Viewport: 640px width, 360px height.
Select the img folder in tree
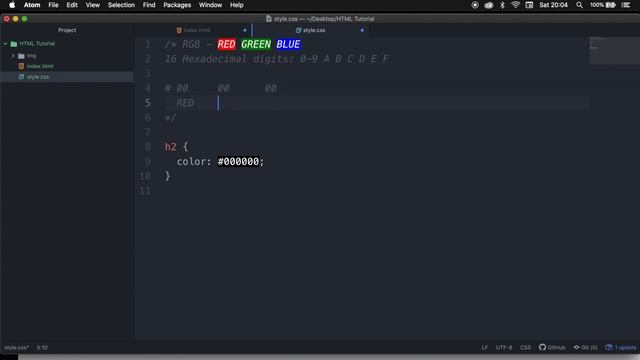(x=31, y=56)
